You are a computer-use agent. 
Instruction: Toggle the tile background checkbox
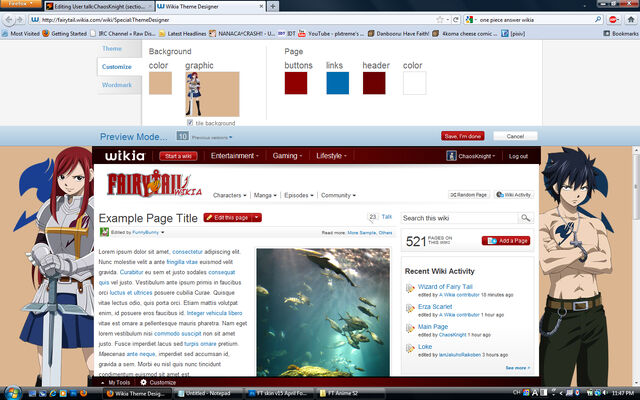190,123
